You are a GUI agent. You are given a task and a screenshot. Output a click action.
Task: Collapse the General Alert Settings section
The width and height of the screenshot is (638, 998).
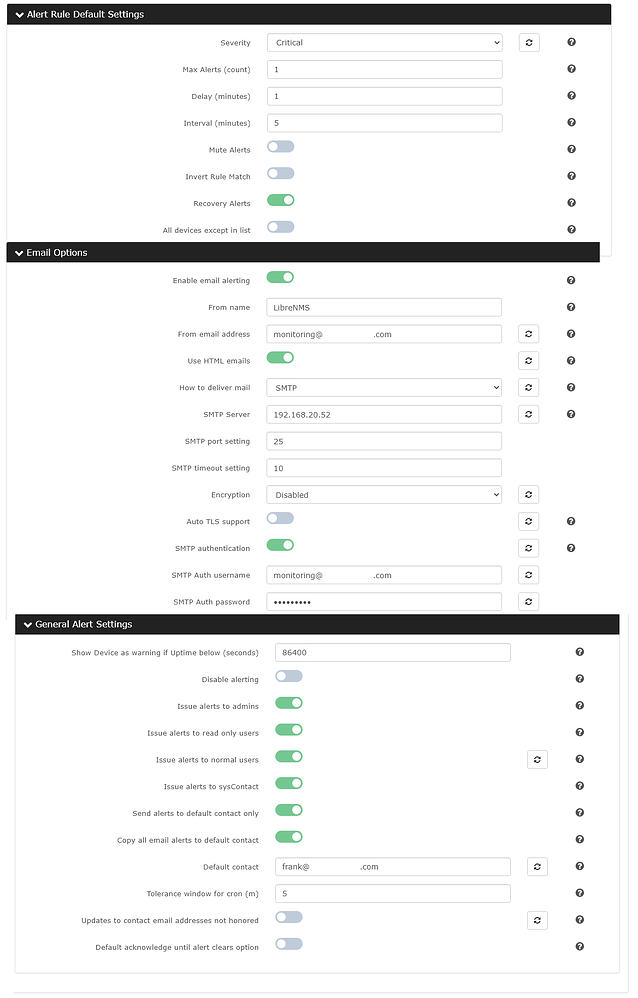point(28,623)
